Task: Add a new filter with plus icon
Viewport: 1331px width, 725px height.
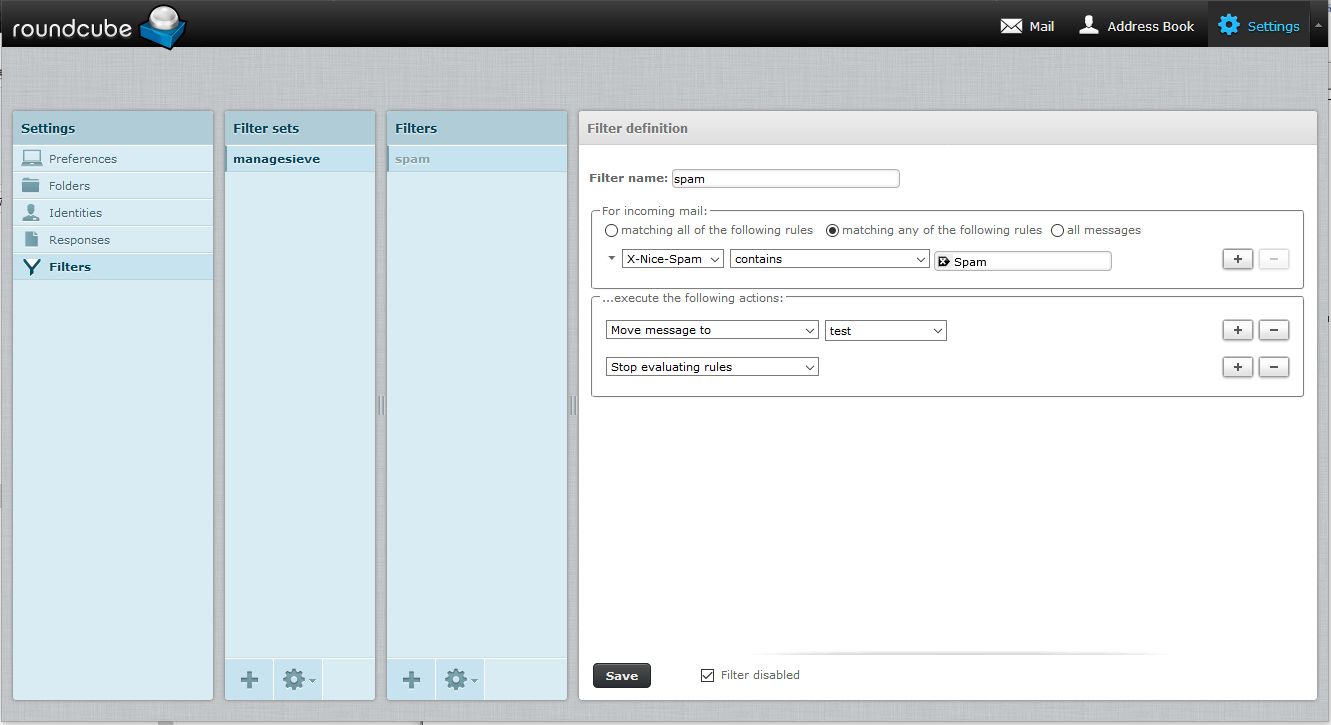Action: pos(411,680)
